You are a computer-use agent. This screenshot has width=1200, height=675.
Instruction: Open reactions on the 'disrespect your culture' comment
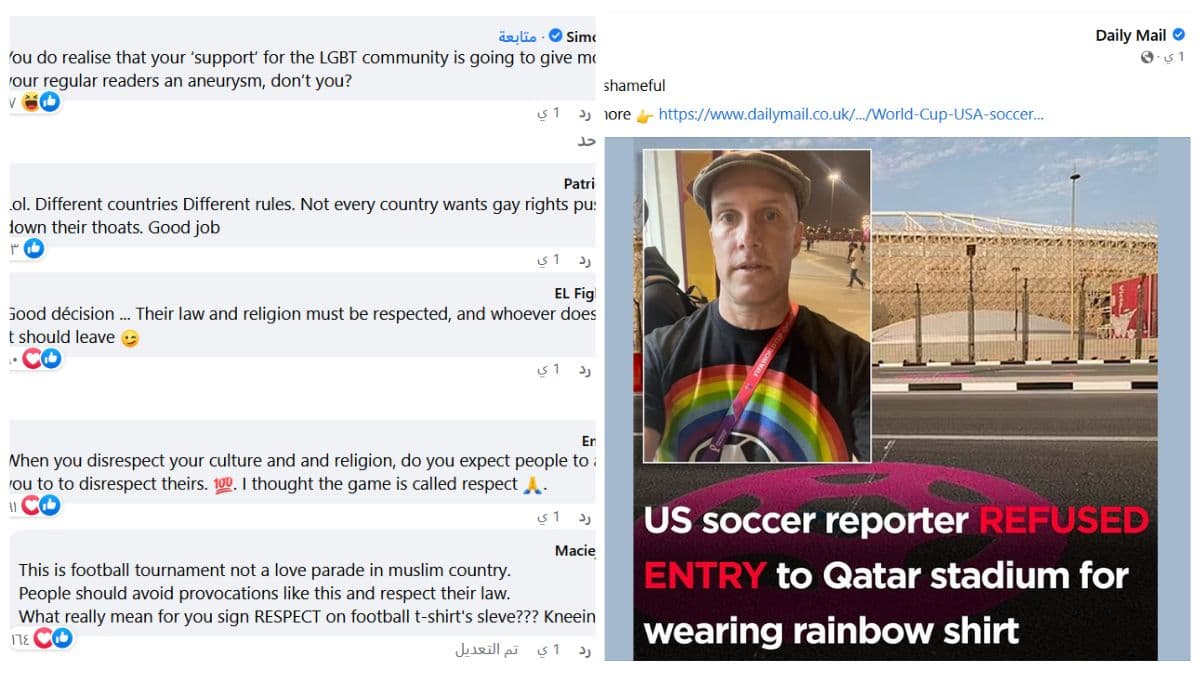click(41, 506)
